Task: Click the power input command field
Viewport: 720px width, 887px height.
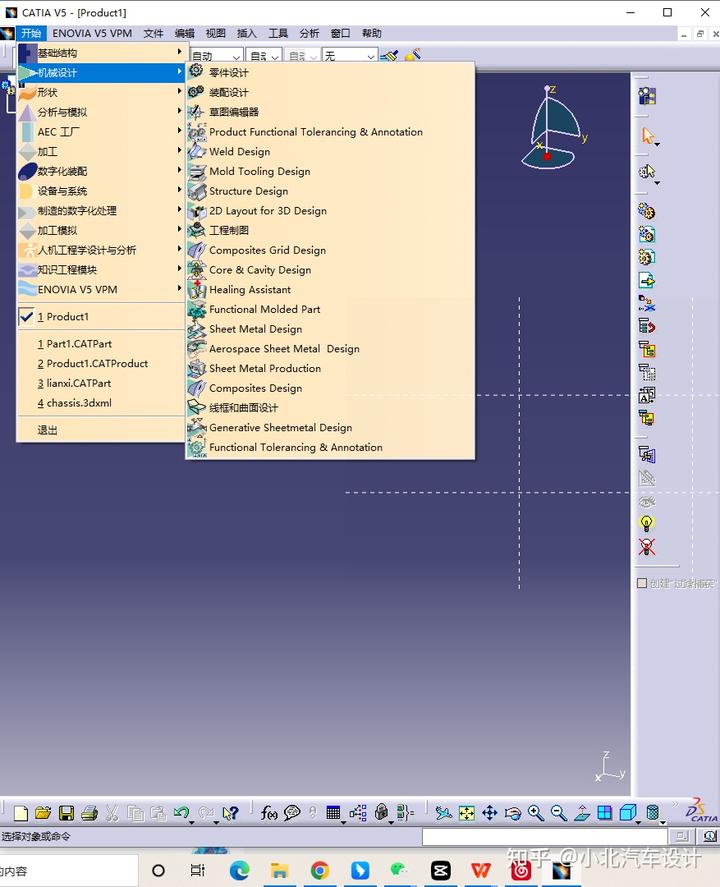Action: tap(545, 837)
